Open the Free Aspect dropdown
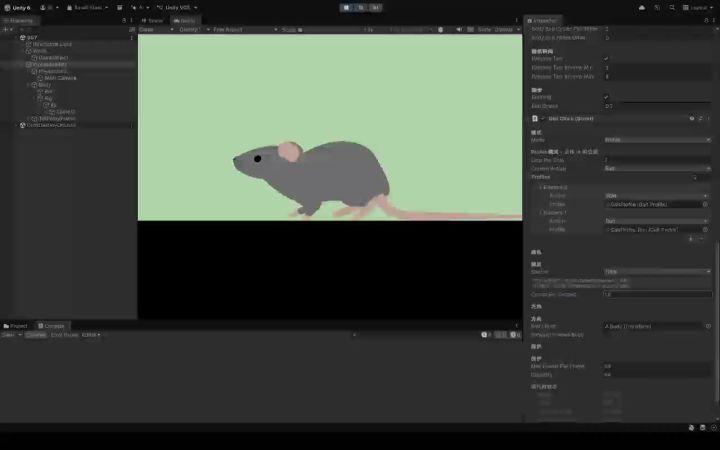 (x=245, y=29)
